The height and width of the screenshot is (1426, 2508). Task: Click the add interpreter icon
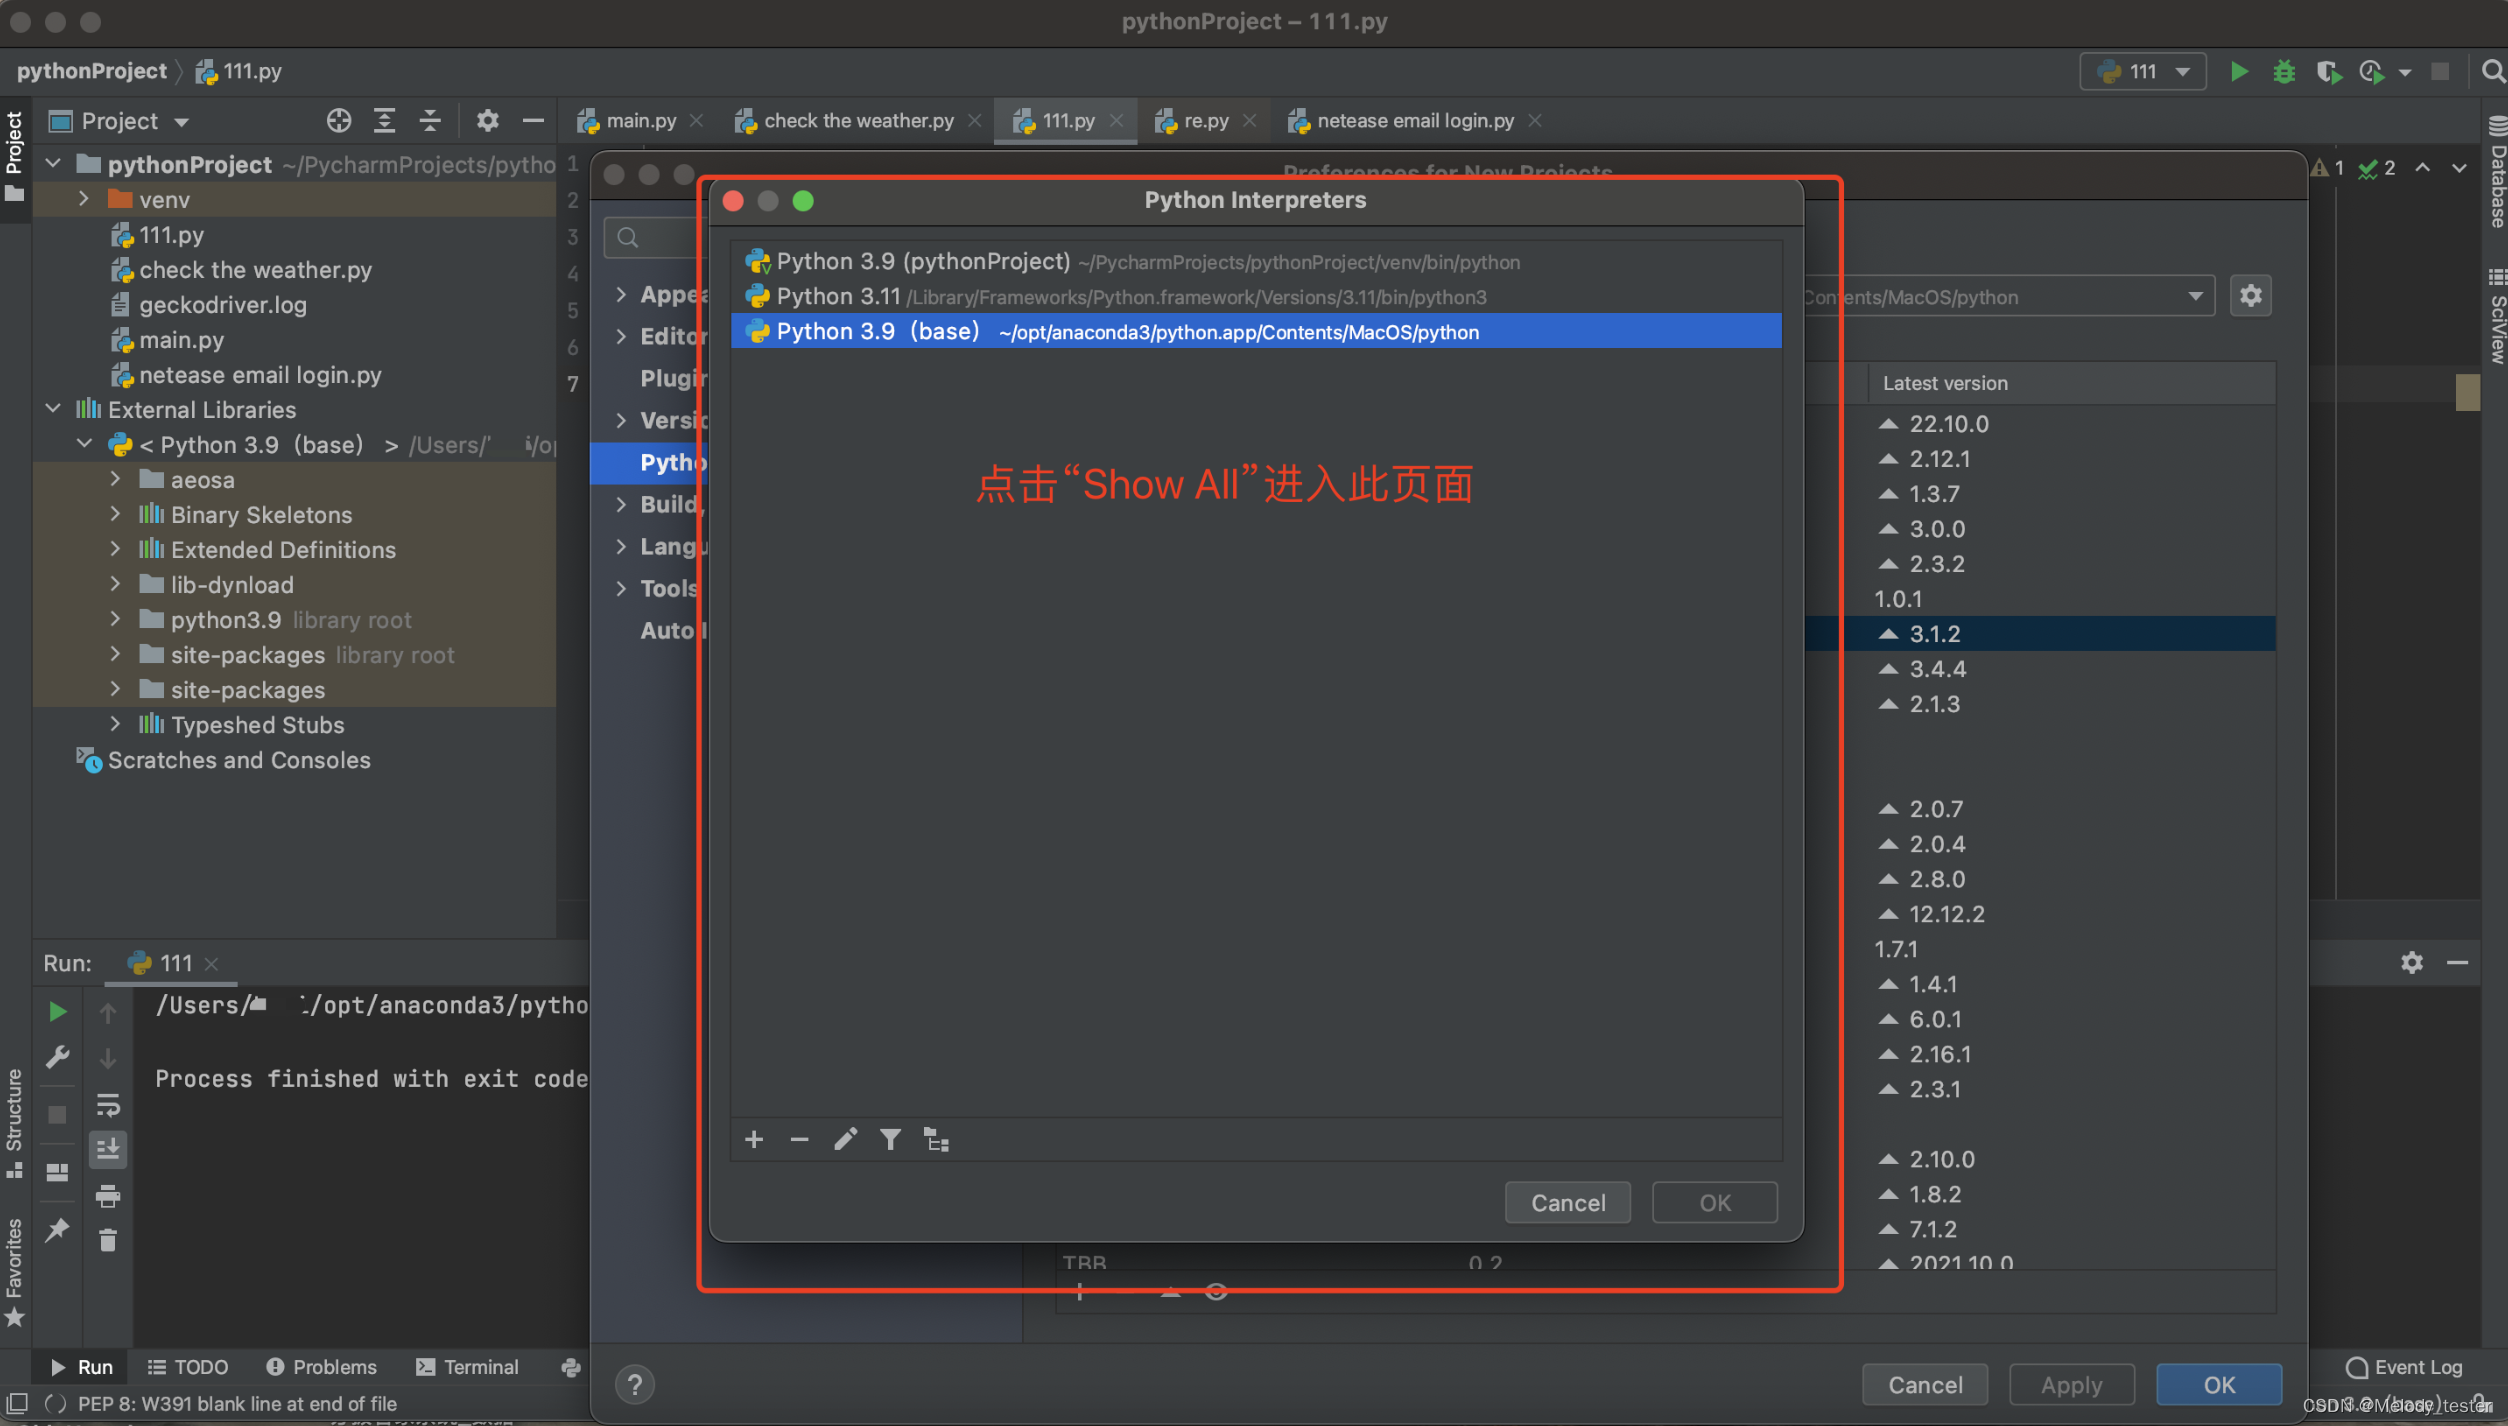point(754,1138)
